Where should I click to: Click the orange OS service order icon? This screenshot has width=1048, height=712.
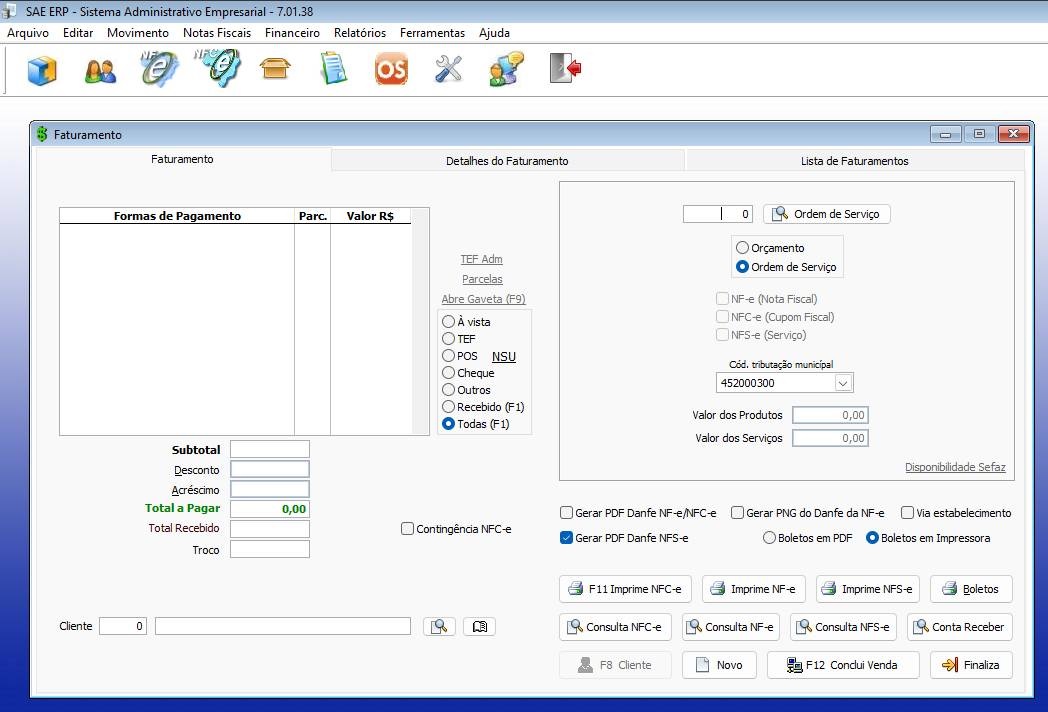coord(391,69)
